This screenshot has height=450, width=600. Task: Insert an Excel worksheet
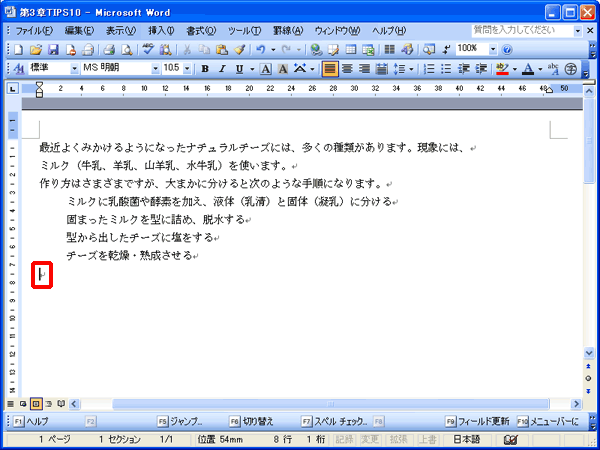click(368, 49)
